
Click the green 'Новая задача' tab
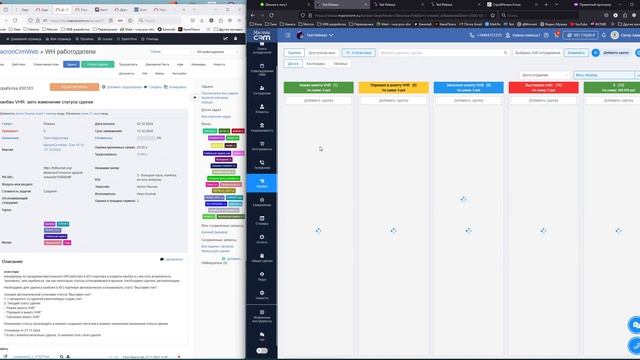98,64
